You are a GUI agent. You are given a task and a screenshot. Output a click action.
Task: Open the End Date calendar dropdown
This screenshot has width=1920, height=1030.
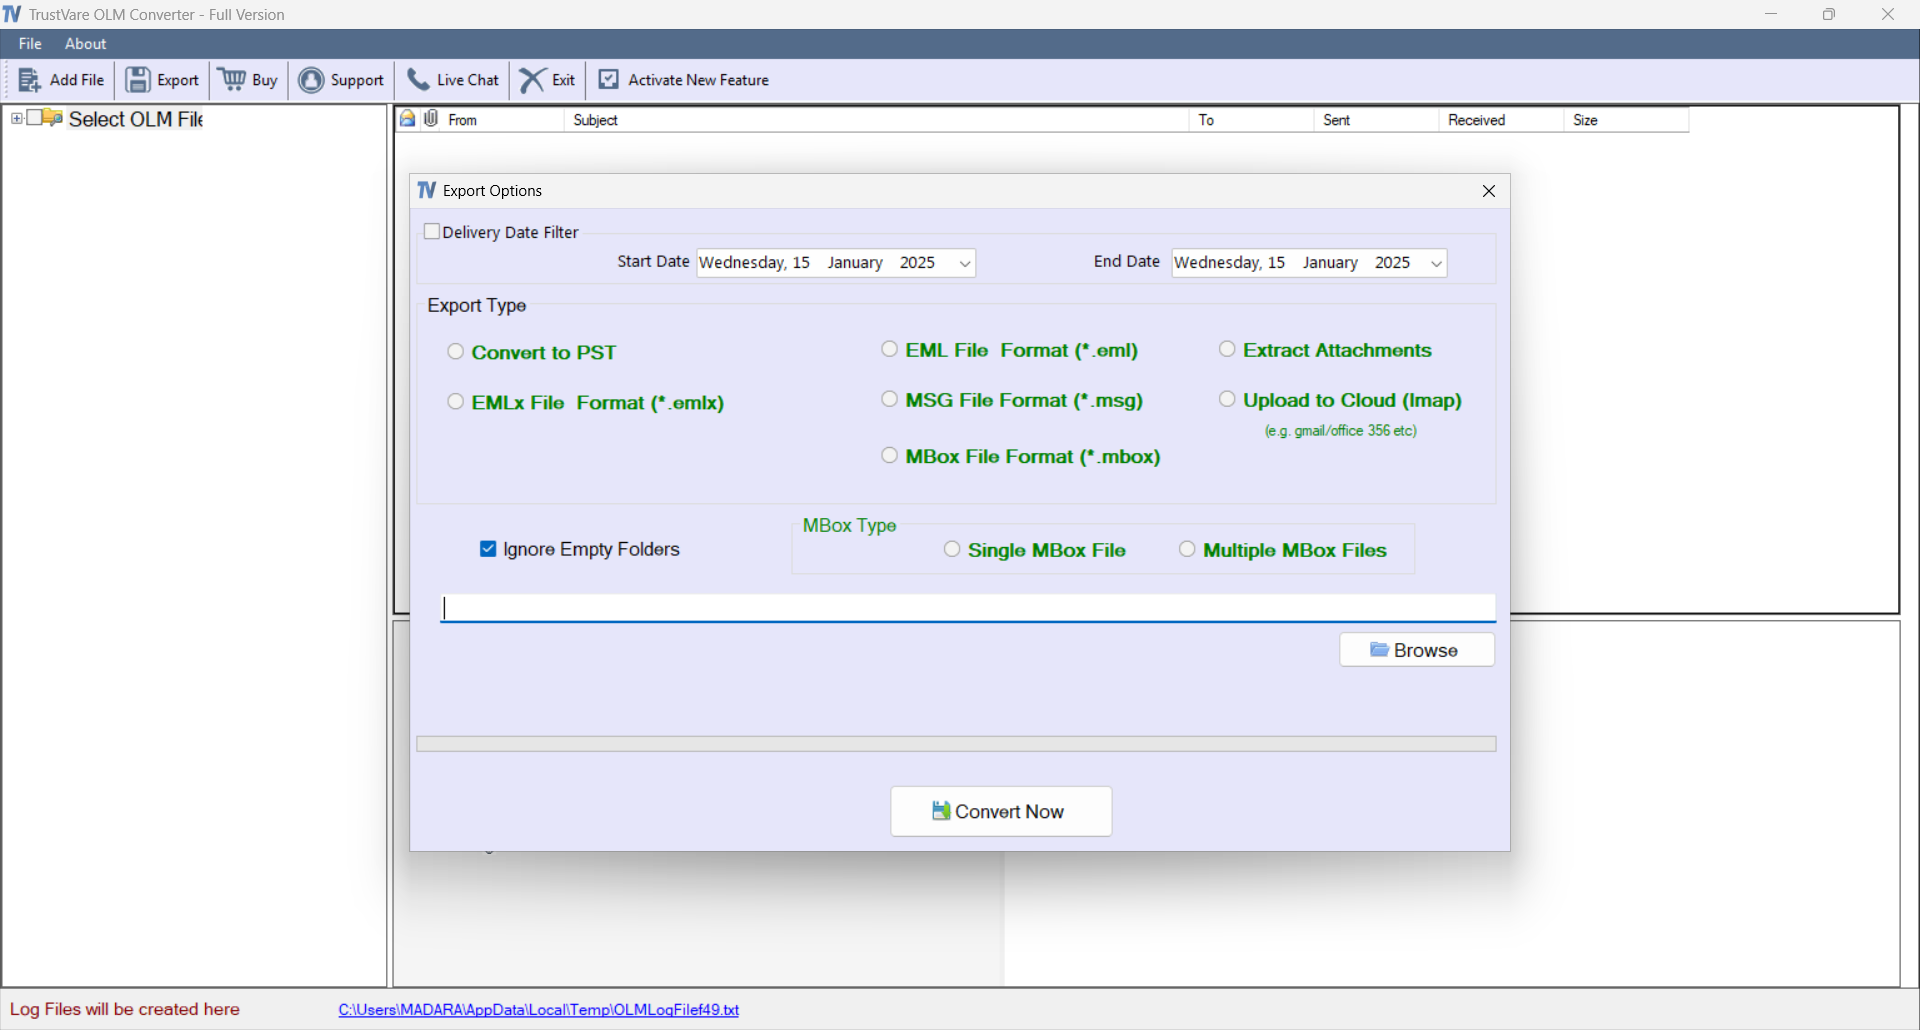click(1436, 263)
